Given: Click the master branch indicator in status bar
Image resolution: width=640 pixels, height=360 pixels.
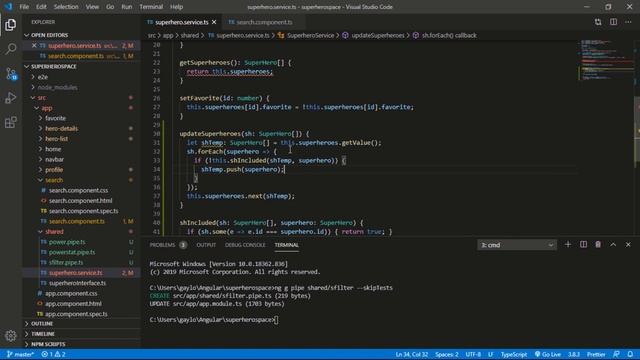Looking at the screenshot, I should pos(20,354).
